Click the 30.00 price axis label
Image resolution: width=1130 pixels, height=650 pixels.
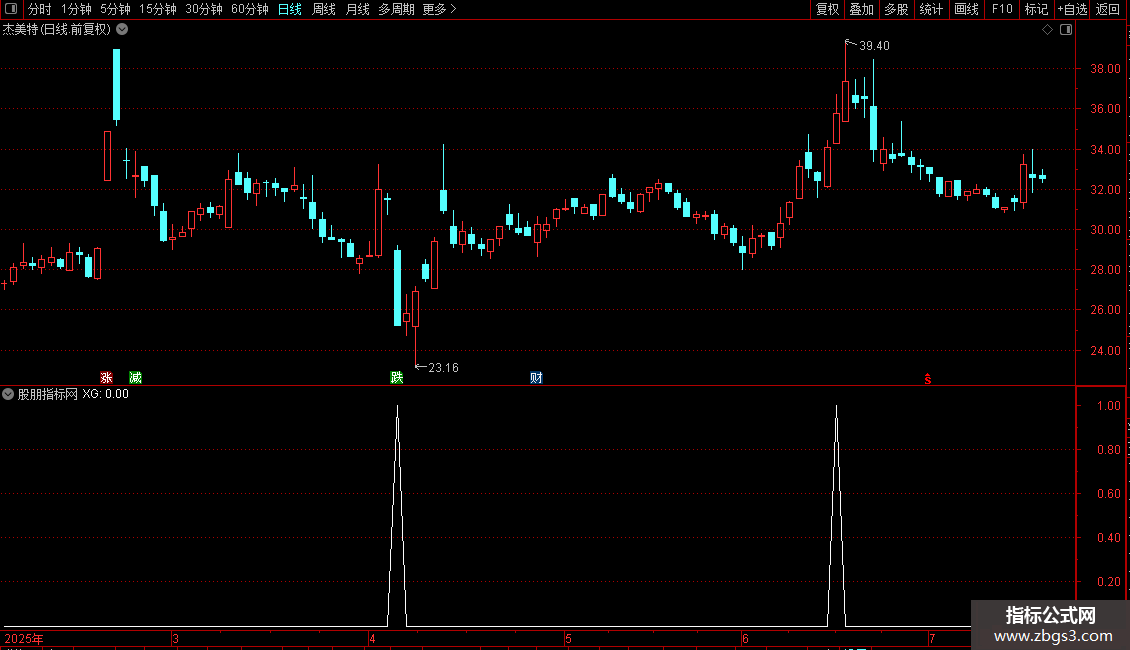[x=1105, y=230]
